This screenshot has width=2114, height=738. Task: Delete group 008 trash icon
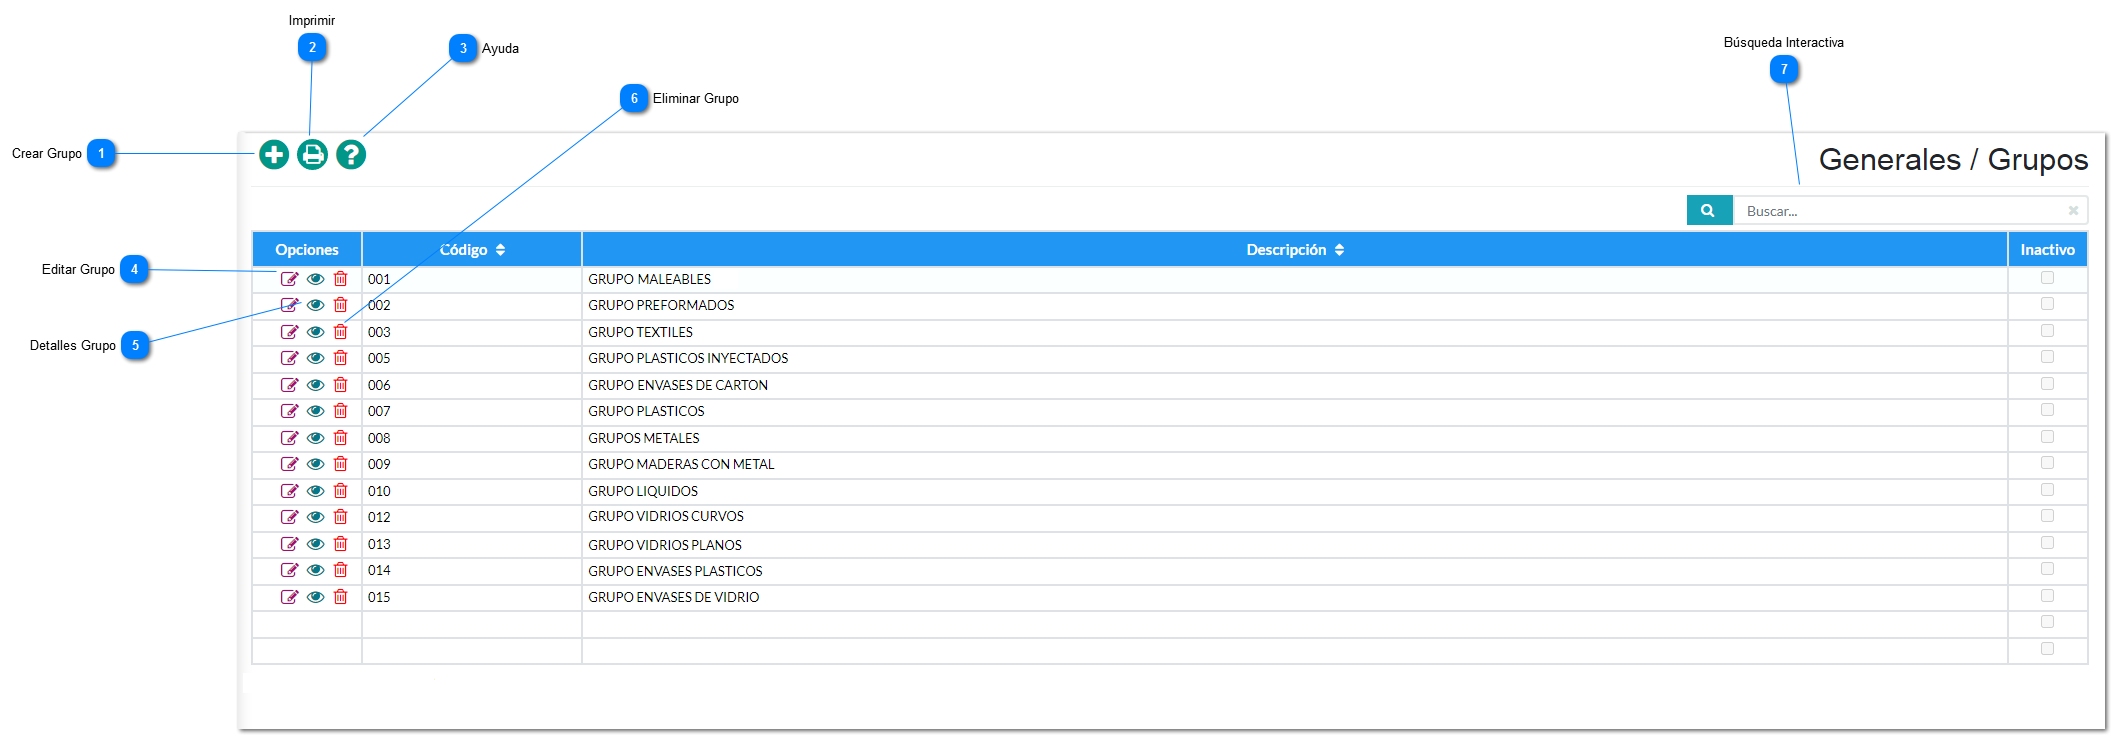click(340, 438)
